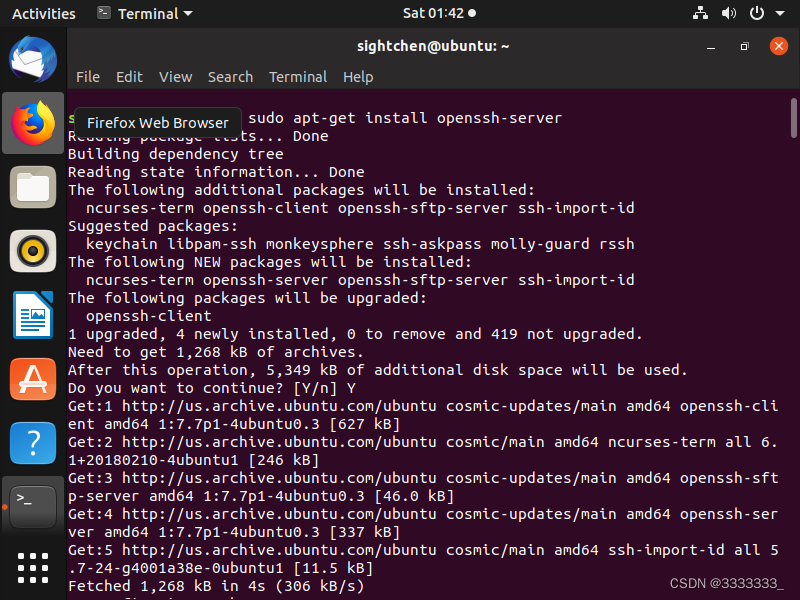Click the 'Get:1' archive URL line

pos(423,415)
